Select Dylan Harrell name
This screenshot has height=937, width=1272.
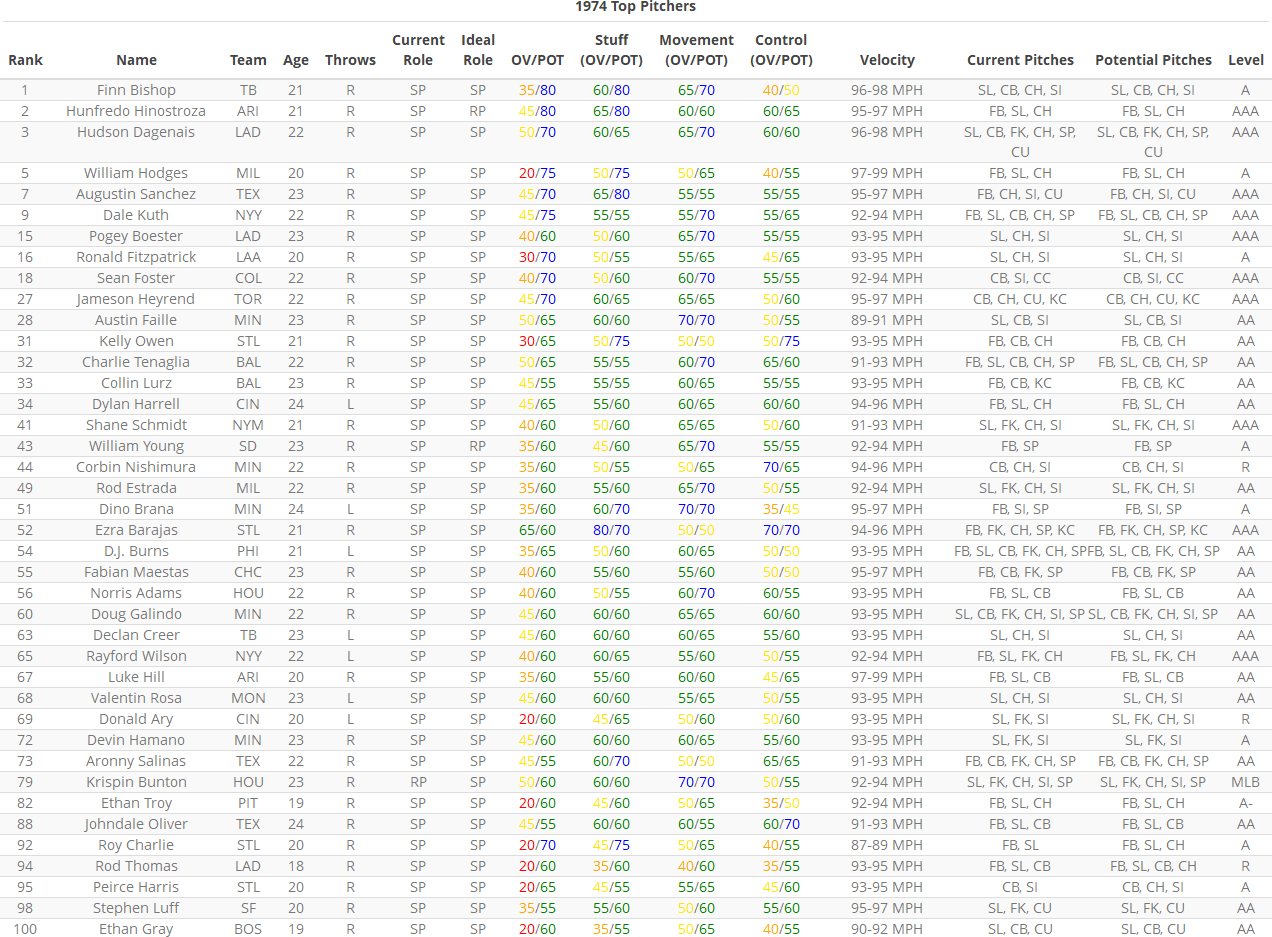(136, 404)
